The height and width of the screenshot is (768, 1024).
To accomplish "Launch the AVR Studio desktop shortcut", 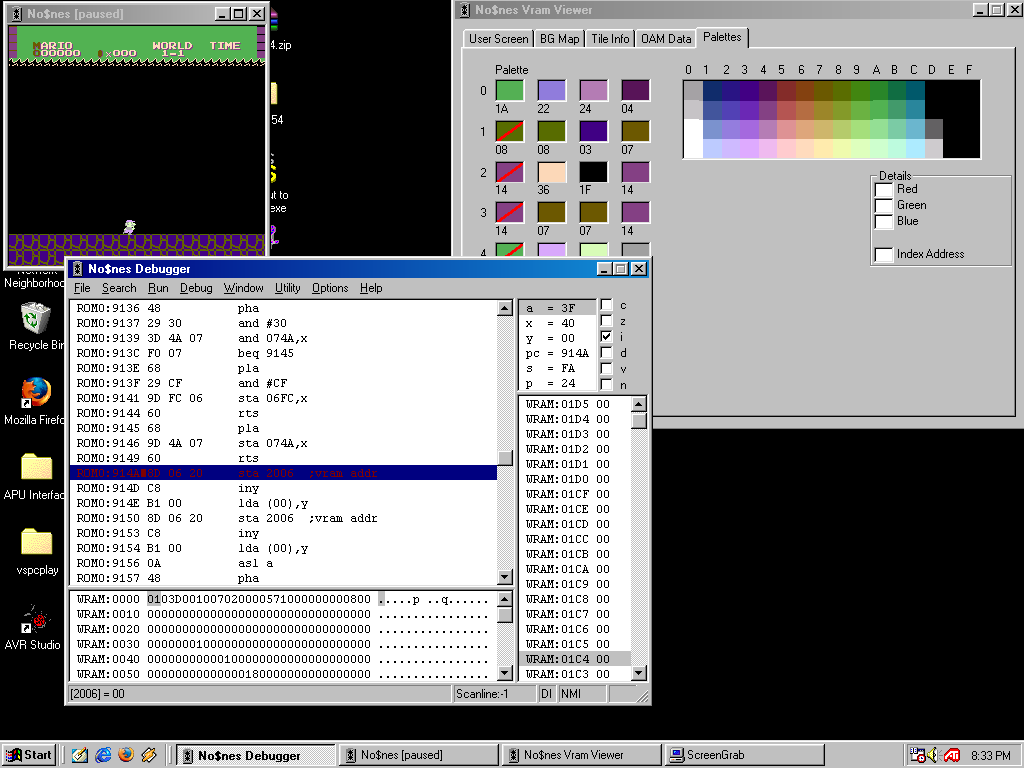I will 35,619.
